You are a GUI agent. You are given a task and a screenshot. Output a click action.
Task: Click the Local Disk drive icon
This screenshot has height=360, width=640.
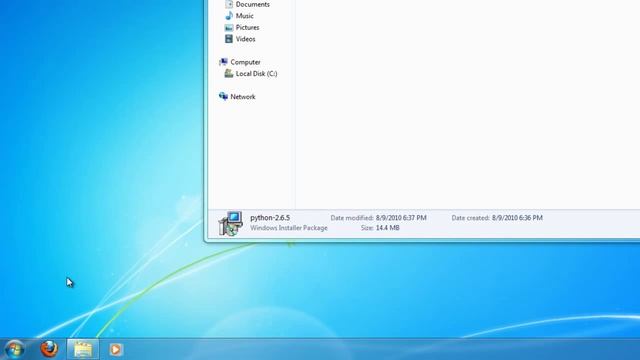(x=229, y=73)
